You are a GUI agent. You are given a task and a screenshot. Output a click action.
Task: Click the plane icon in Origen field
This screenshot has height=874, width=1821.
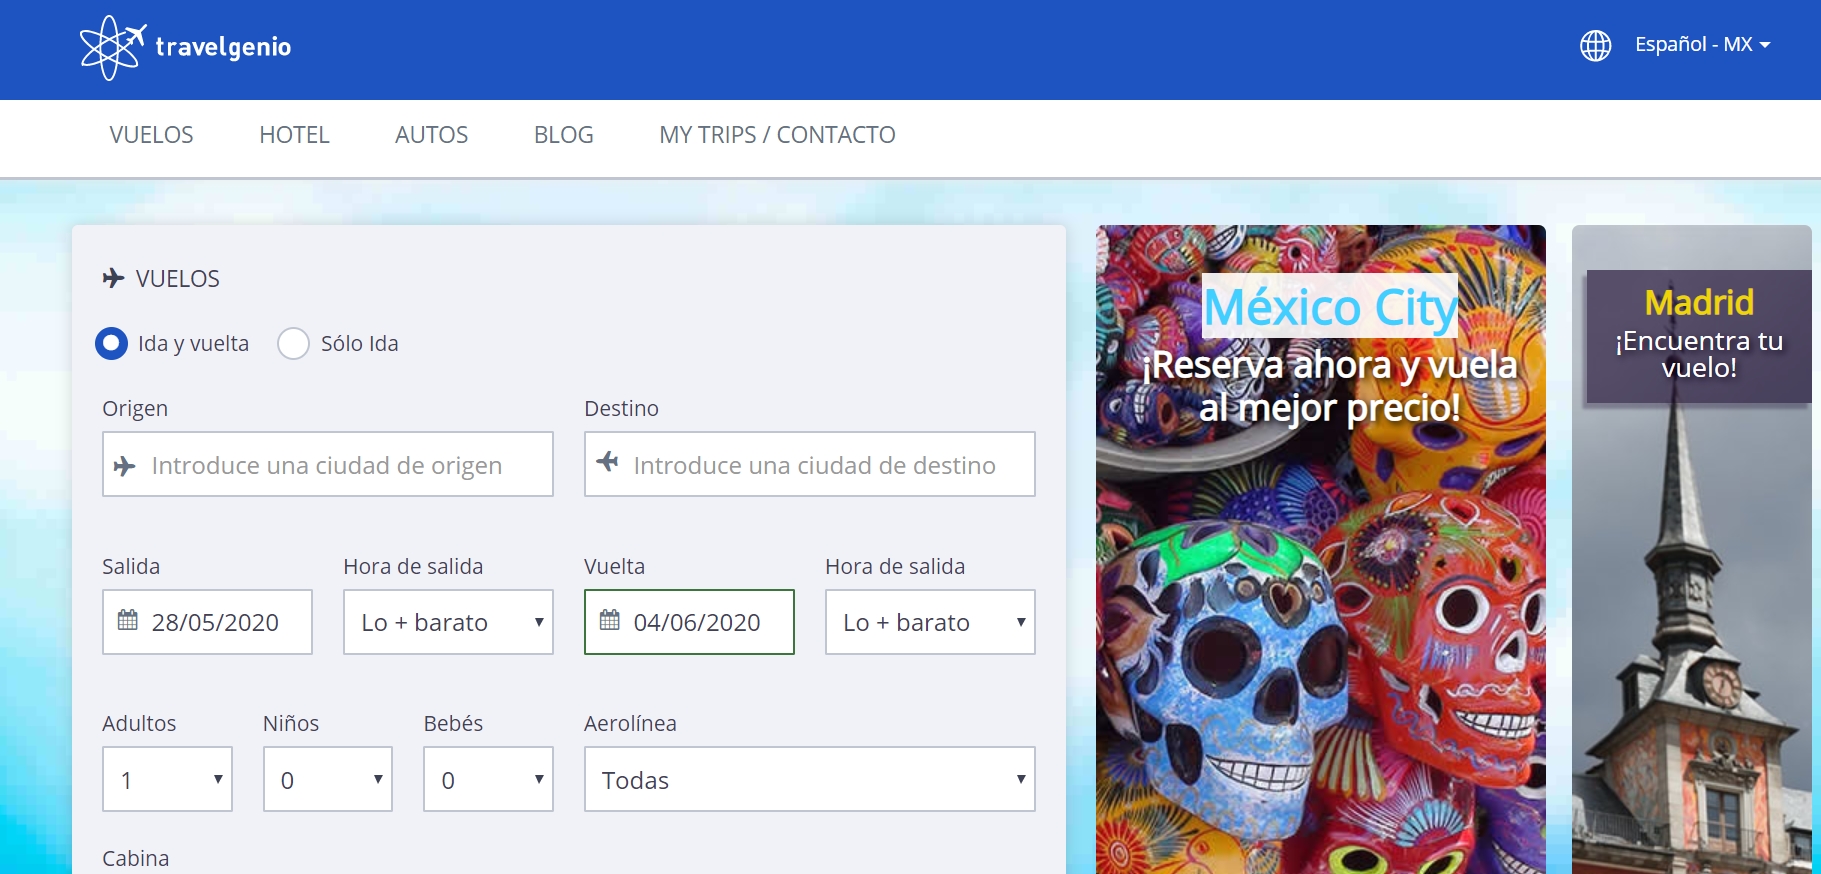click(x=124, y=466)
